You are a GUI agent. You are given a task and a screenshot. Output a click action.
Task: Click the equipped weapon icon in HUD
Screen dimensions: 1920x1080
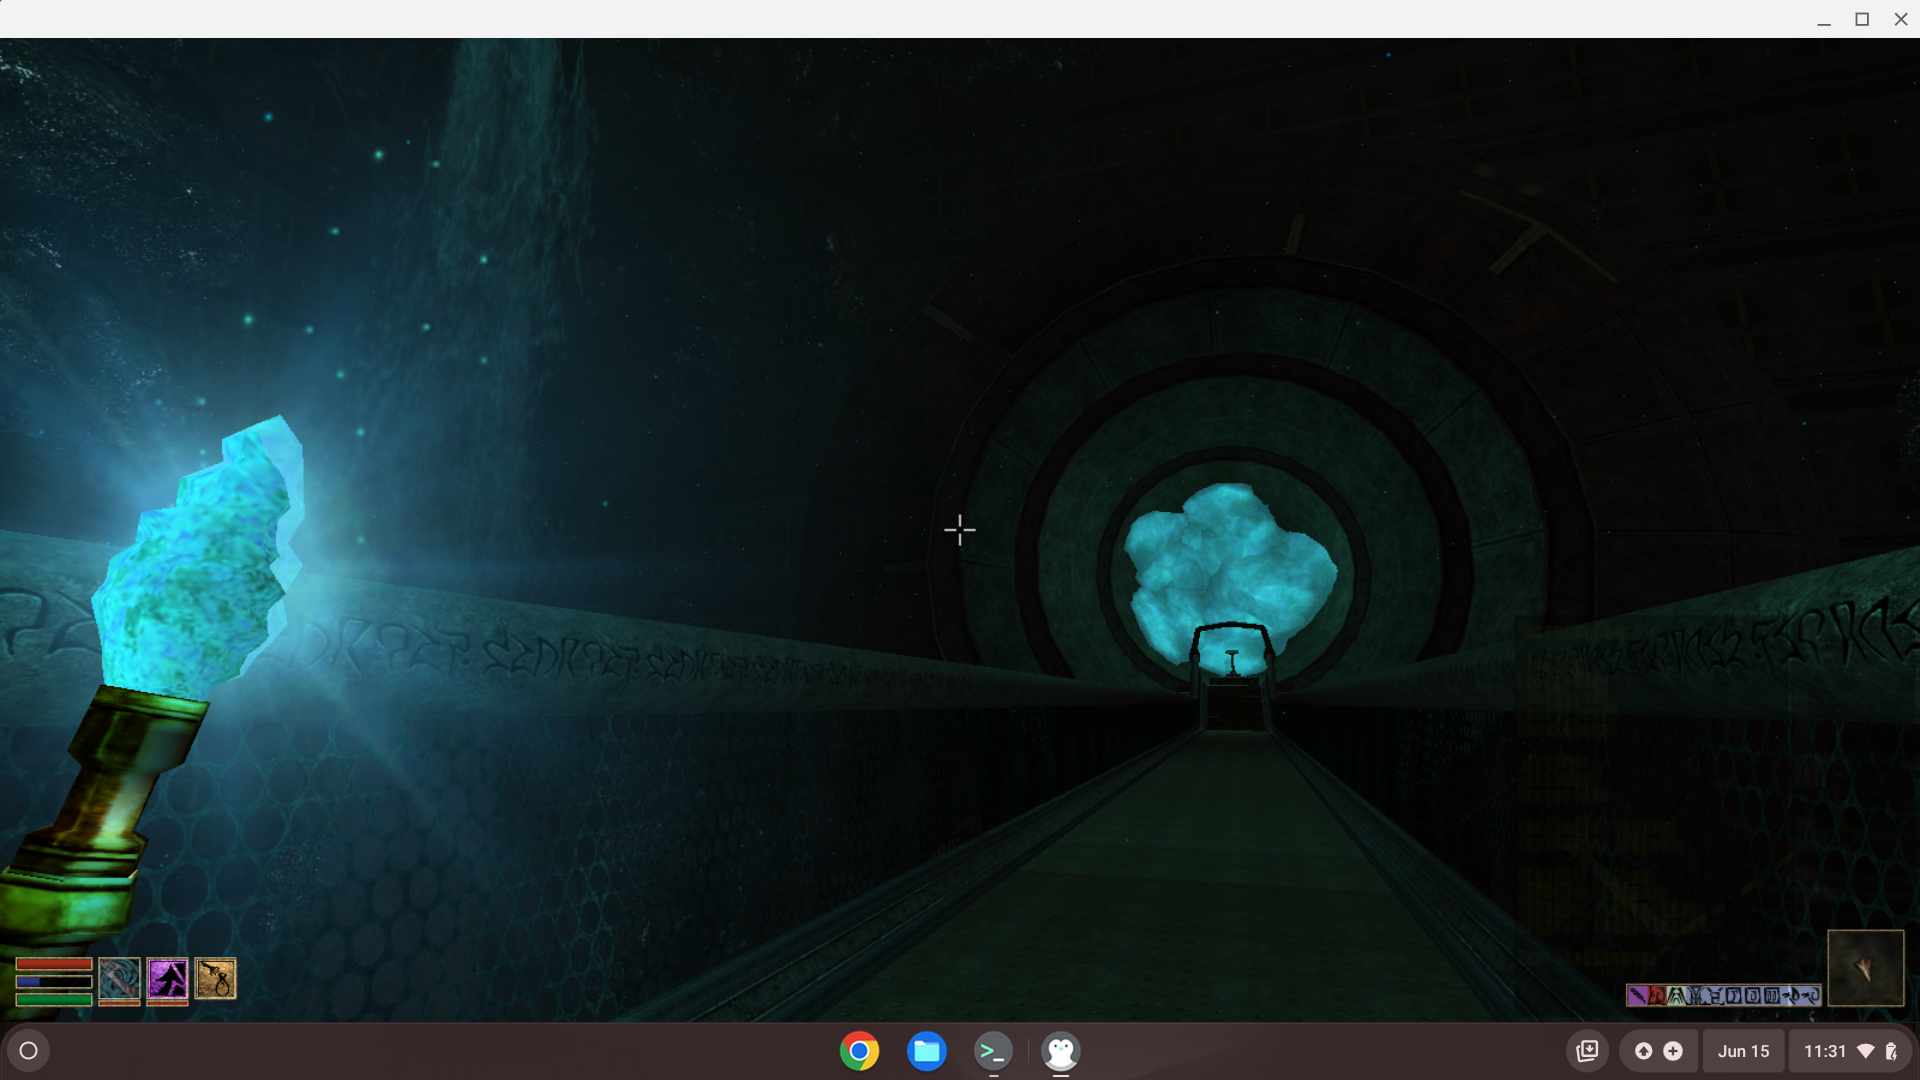(119, 977)
